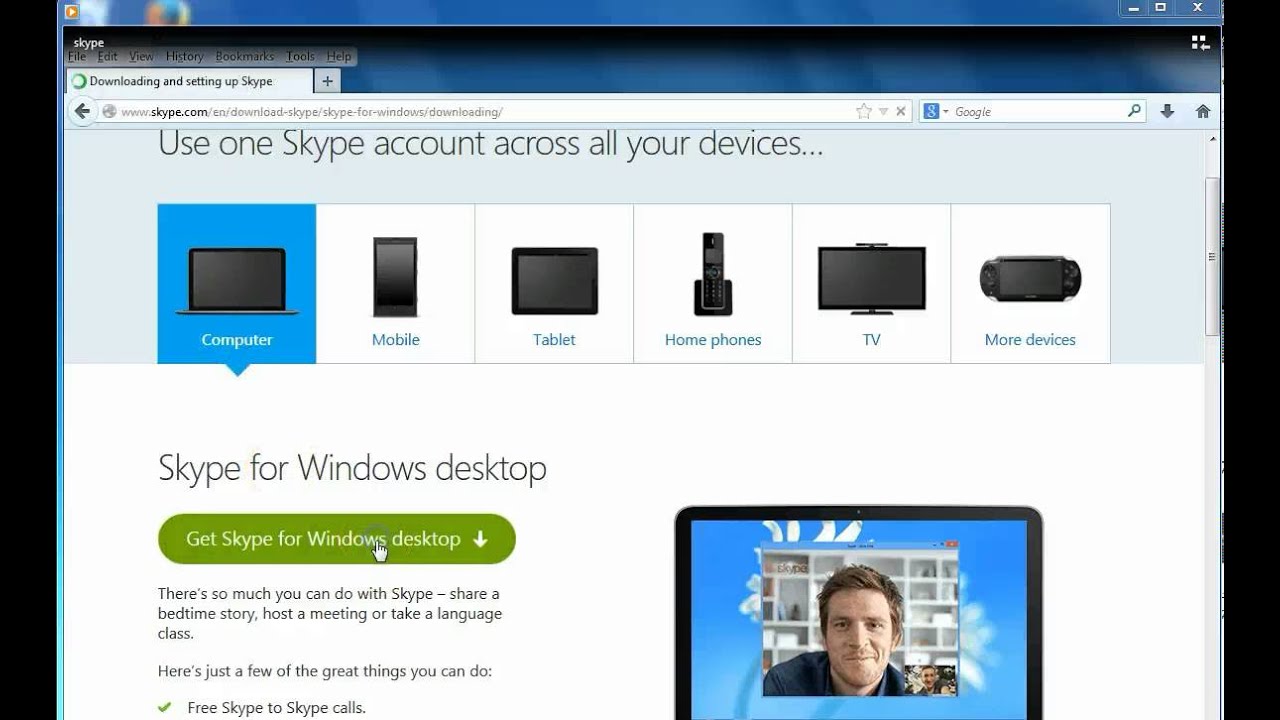The width and height of the screenshot is (1280, 720).
Task: Click the site identity globe icon
Action: coord(109,112)
